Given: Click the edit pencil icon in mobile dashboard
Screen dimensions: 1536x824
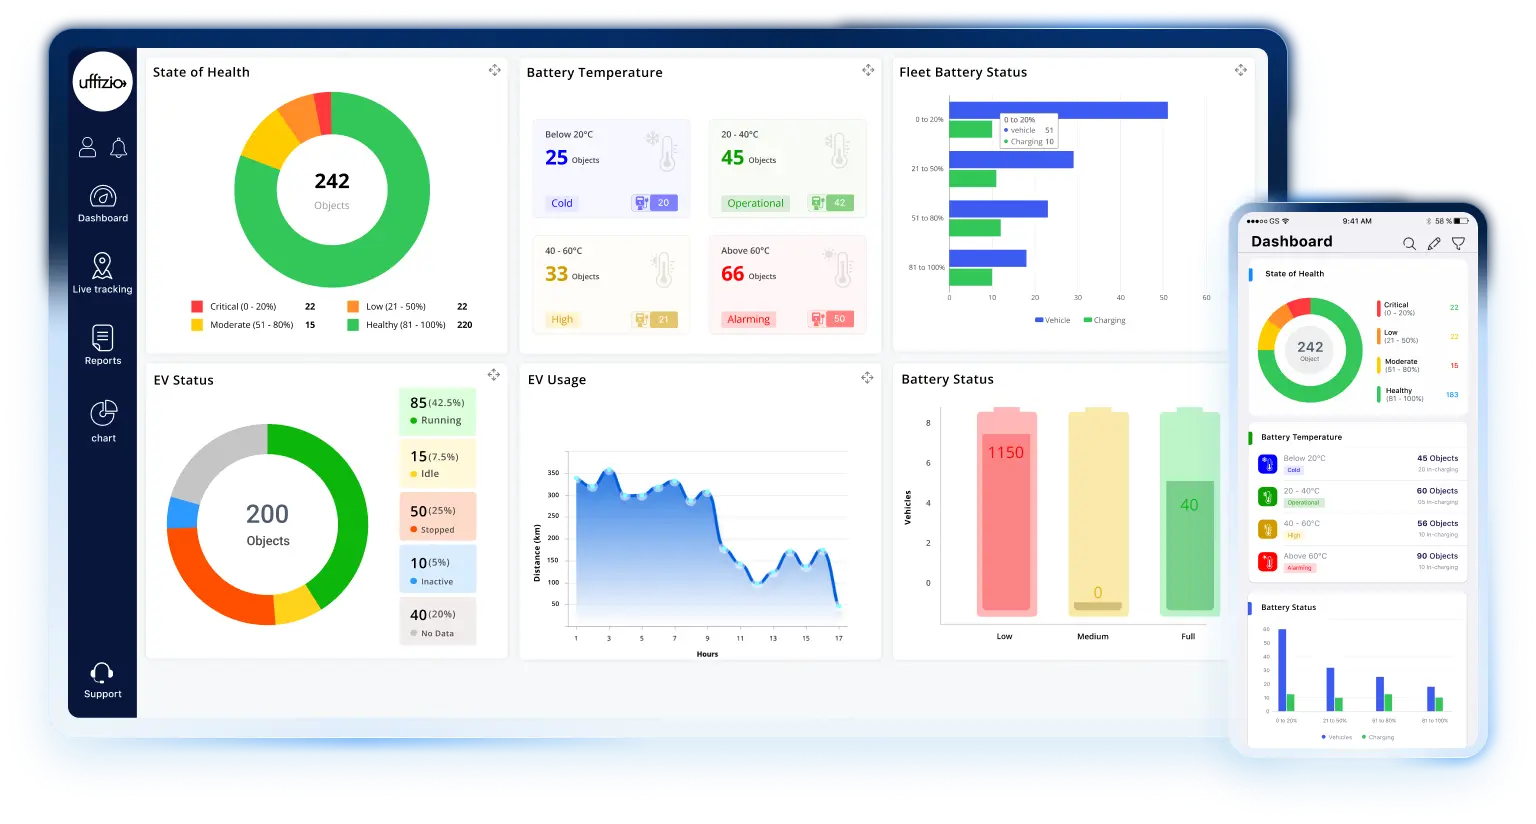Looking at the screenshot, I should coord(1434,243).
